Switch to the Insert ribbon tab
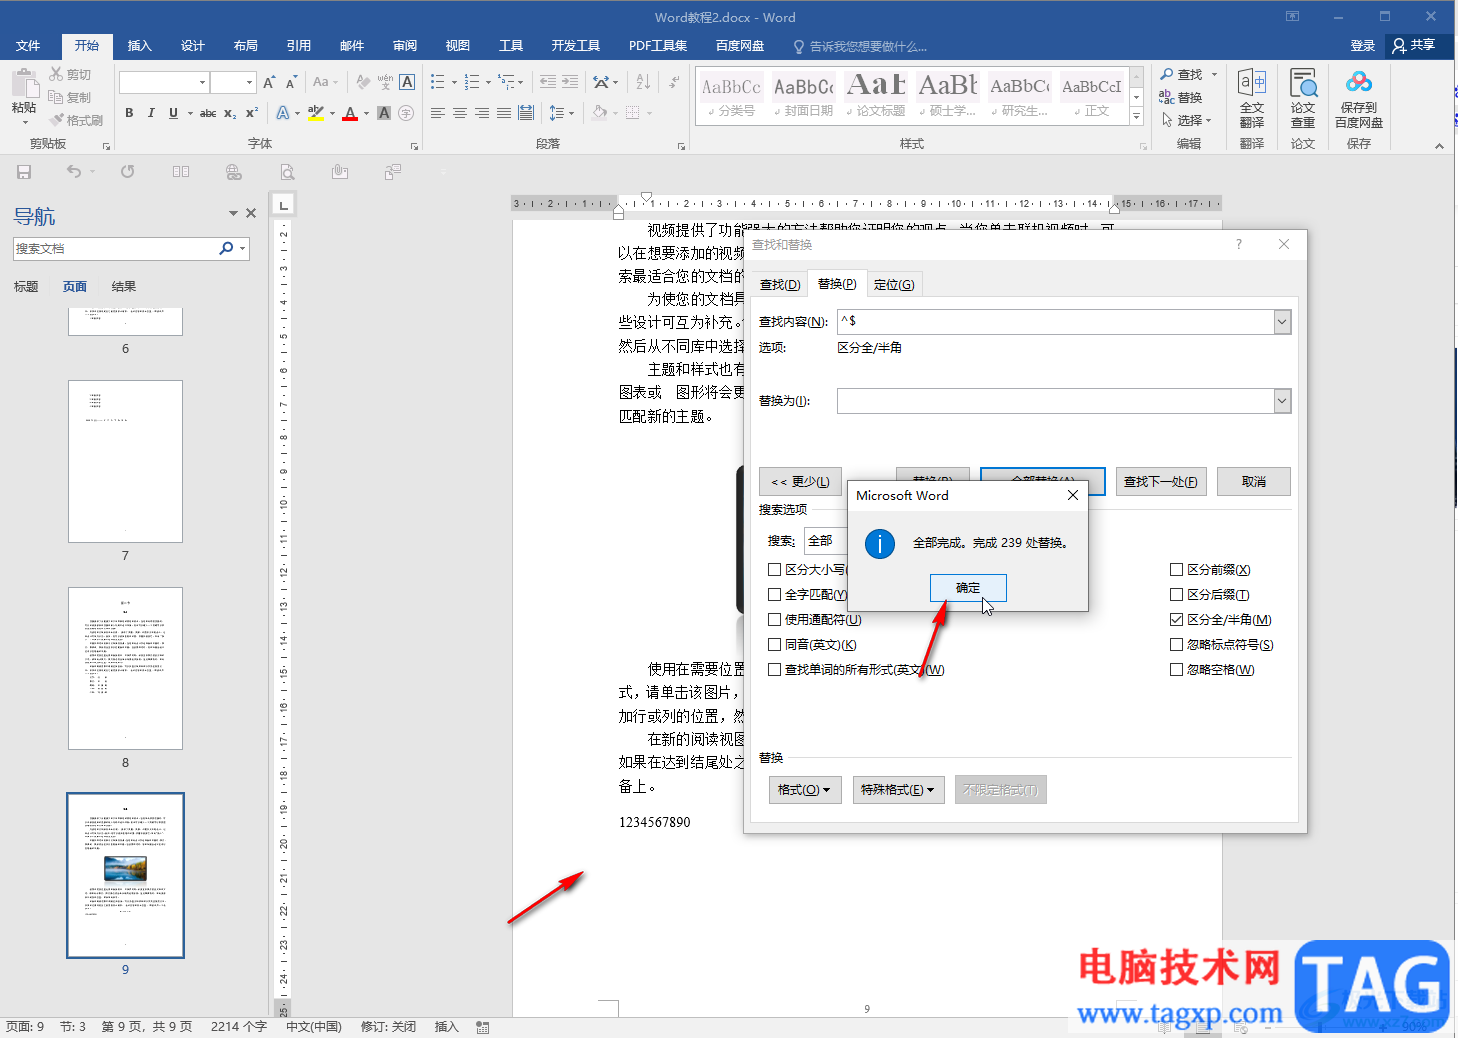This screenshot has width=1458, height=1038. pyautogui.click(x=140, y=46)
